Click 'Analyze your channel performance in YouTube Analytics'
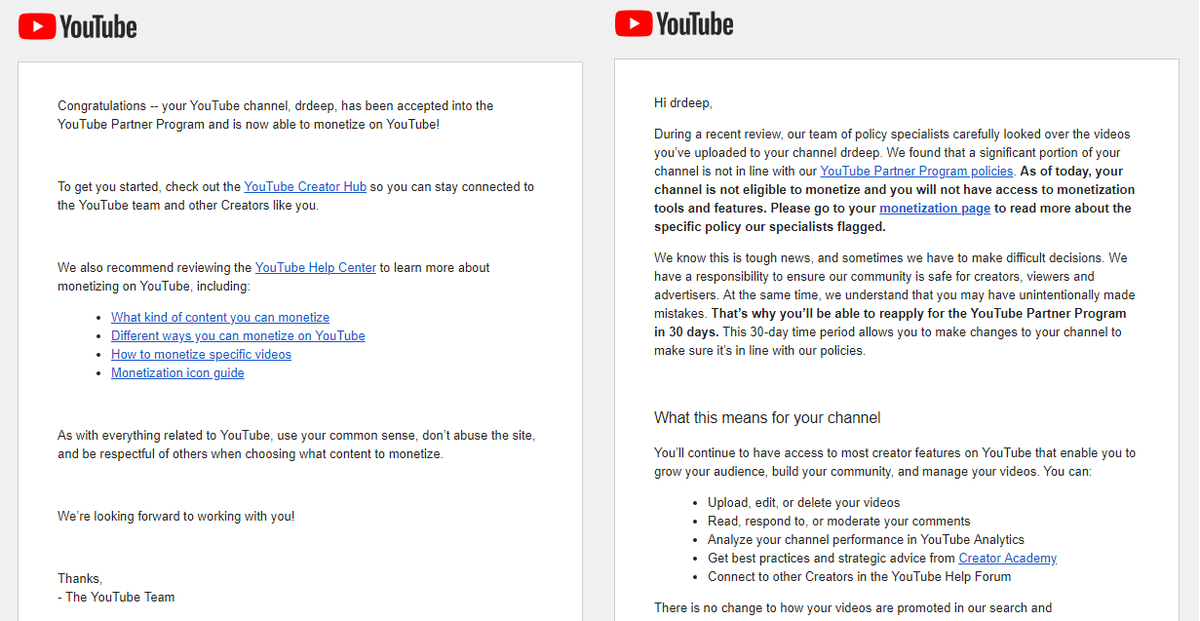1200x621 pixels. pos(866,540)
